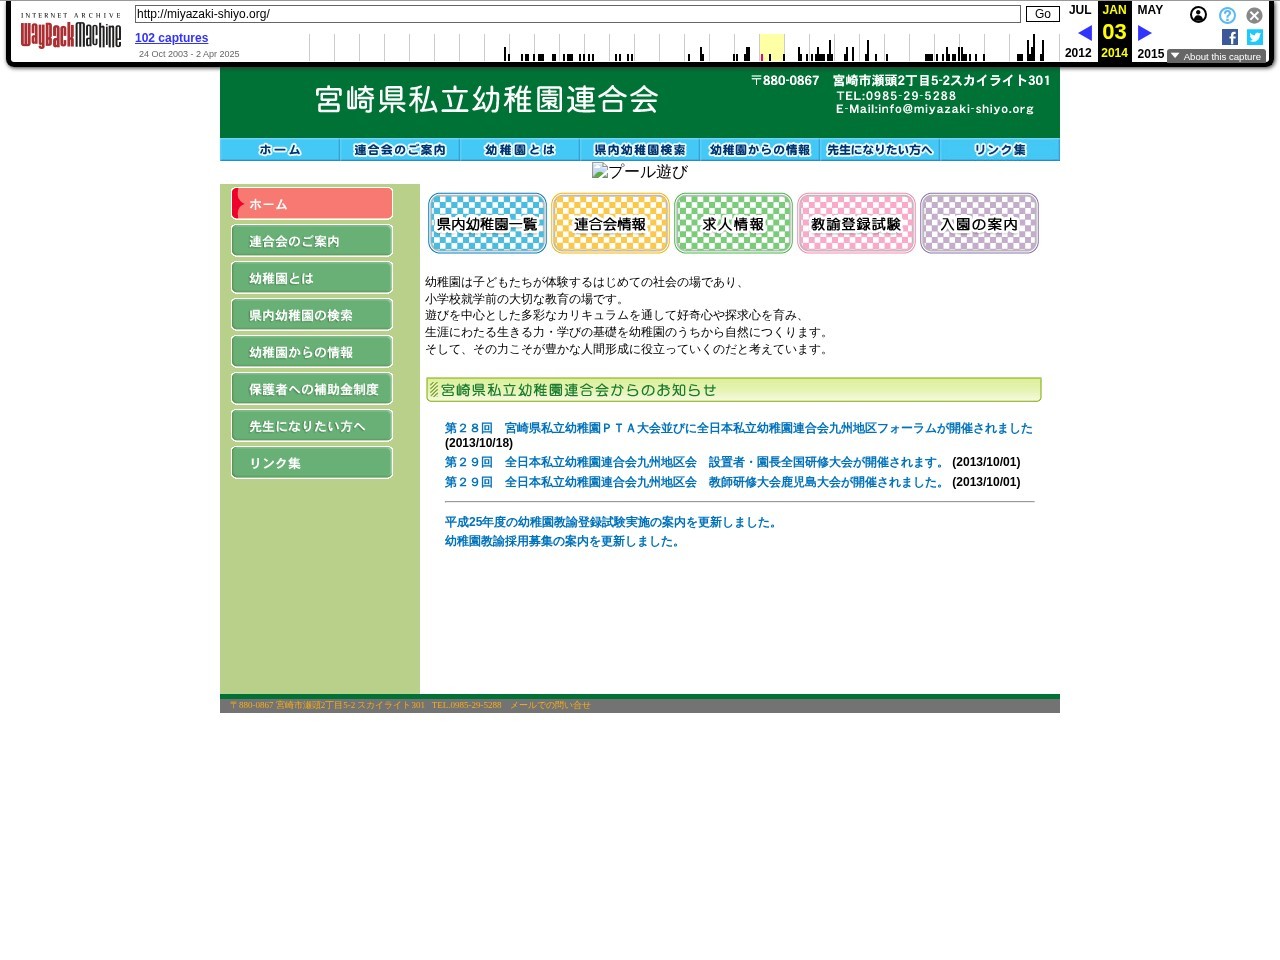Click the Go button

pyautogui.click(x=1042, y=14)
